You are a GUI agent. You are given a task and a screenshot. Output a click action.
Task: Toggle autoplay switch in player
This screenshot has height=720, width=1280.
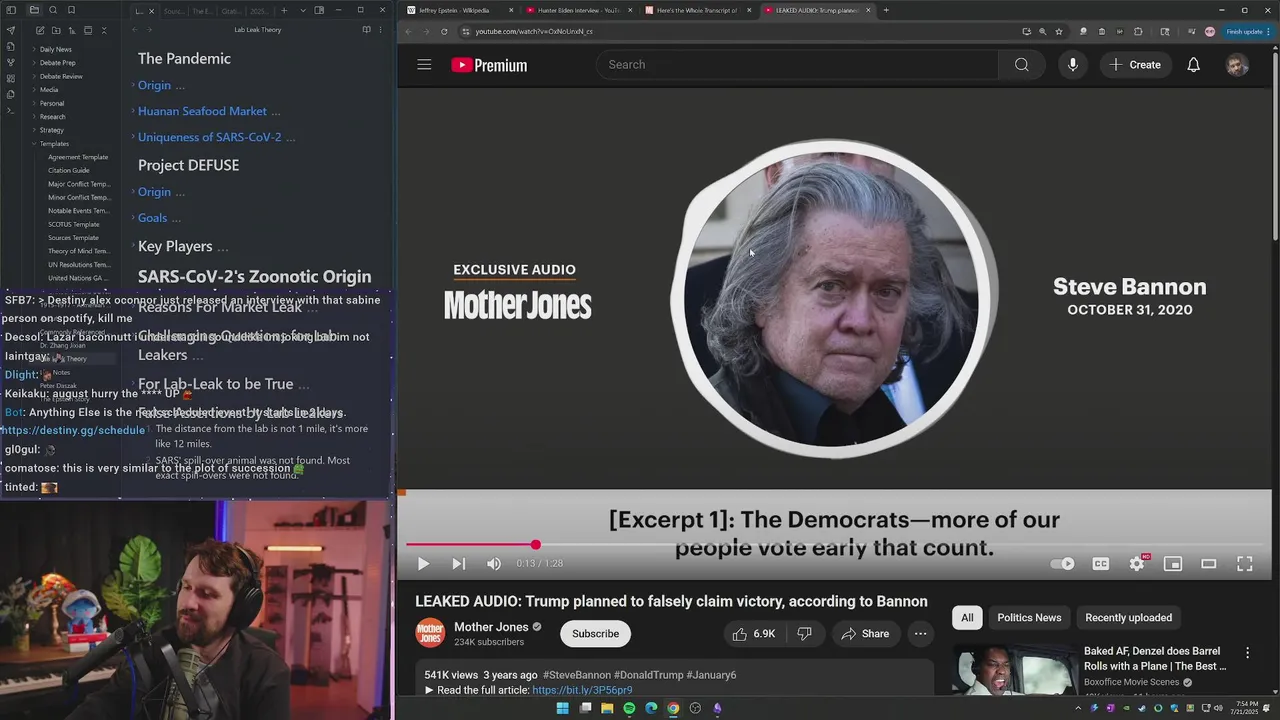click(x=1063, y=564)
